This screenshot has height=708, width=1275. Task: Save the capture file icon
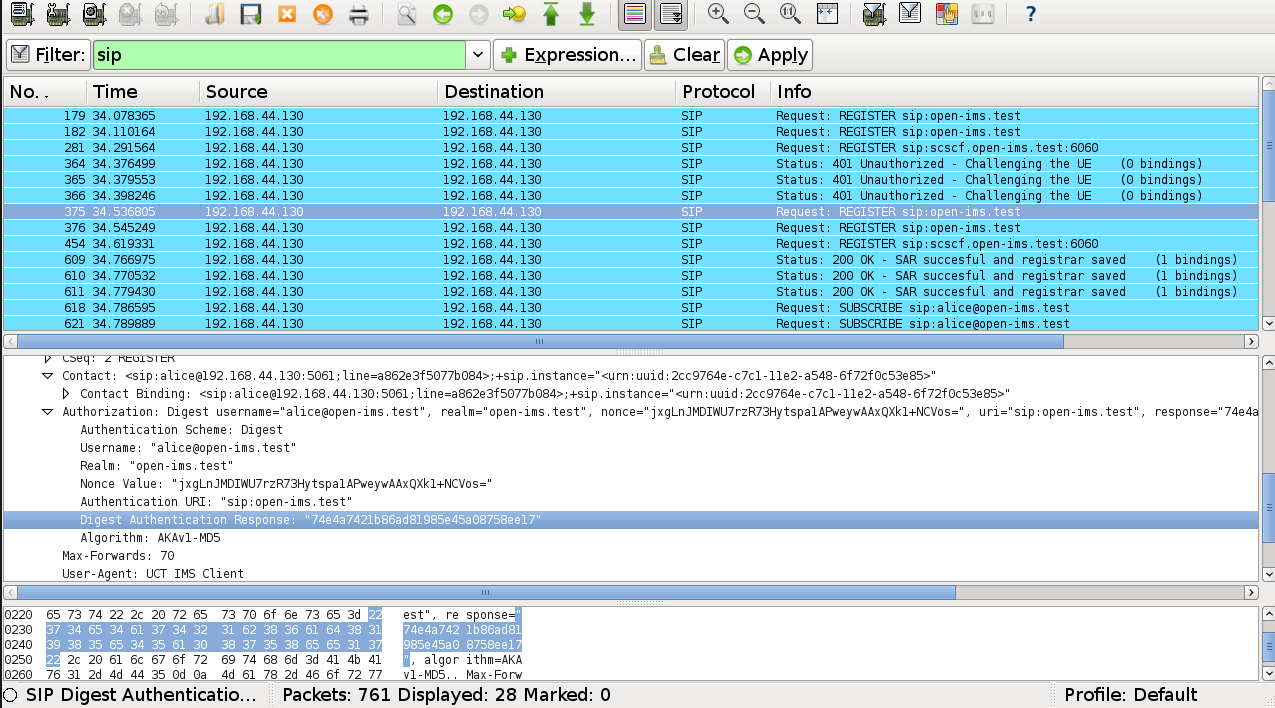point(250,14)
